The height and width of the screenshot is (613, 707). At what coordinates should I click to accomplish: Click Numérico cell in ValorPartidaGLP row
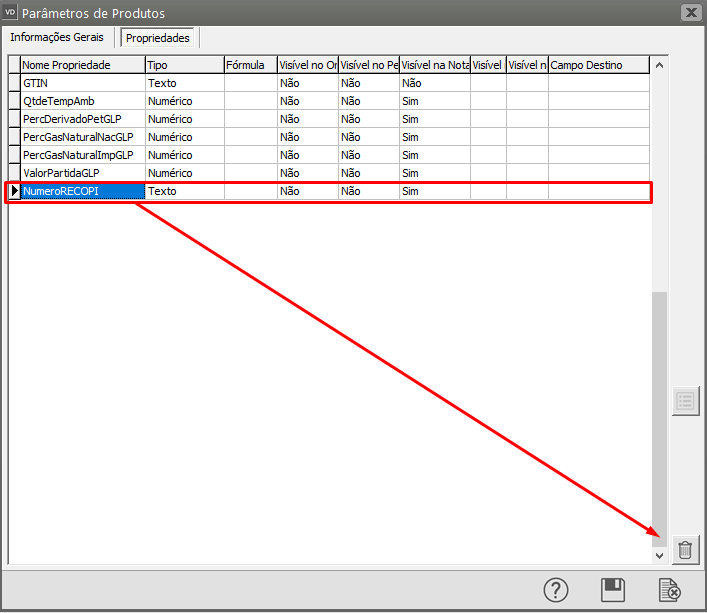tap(185, 173)
